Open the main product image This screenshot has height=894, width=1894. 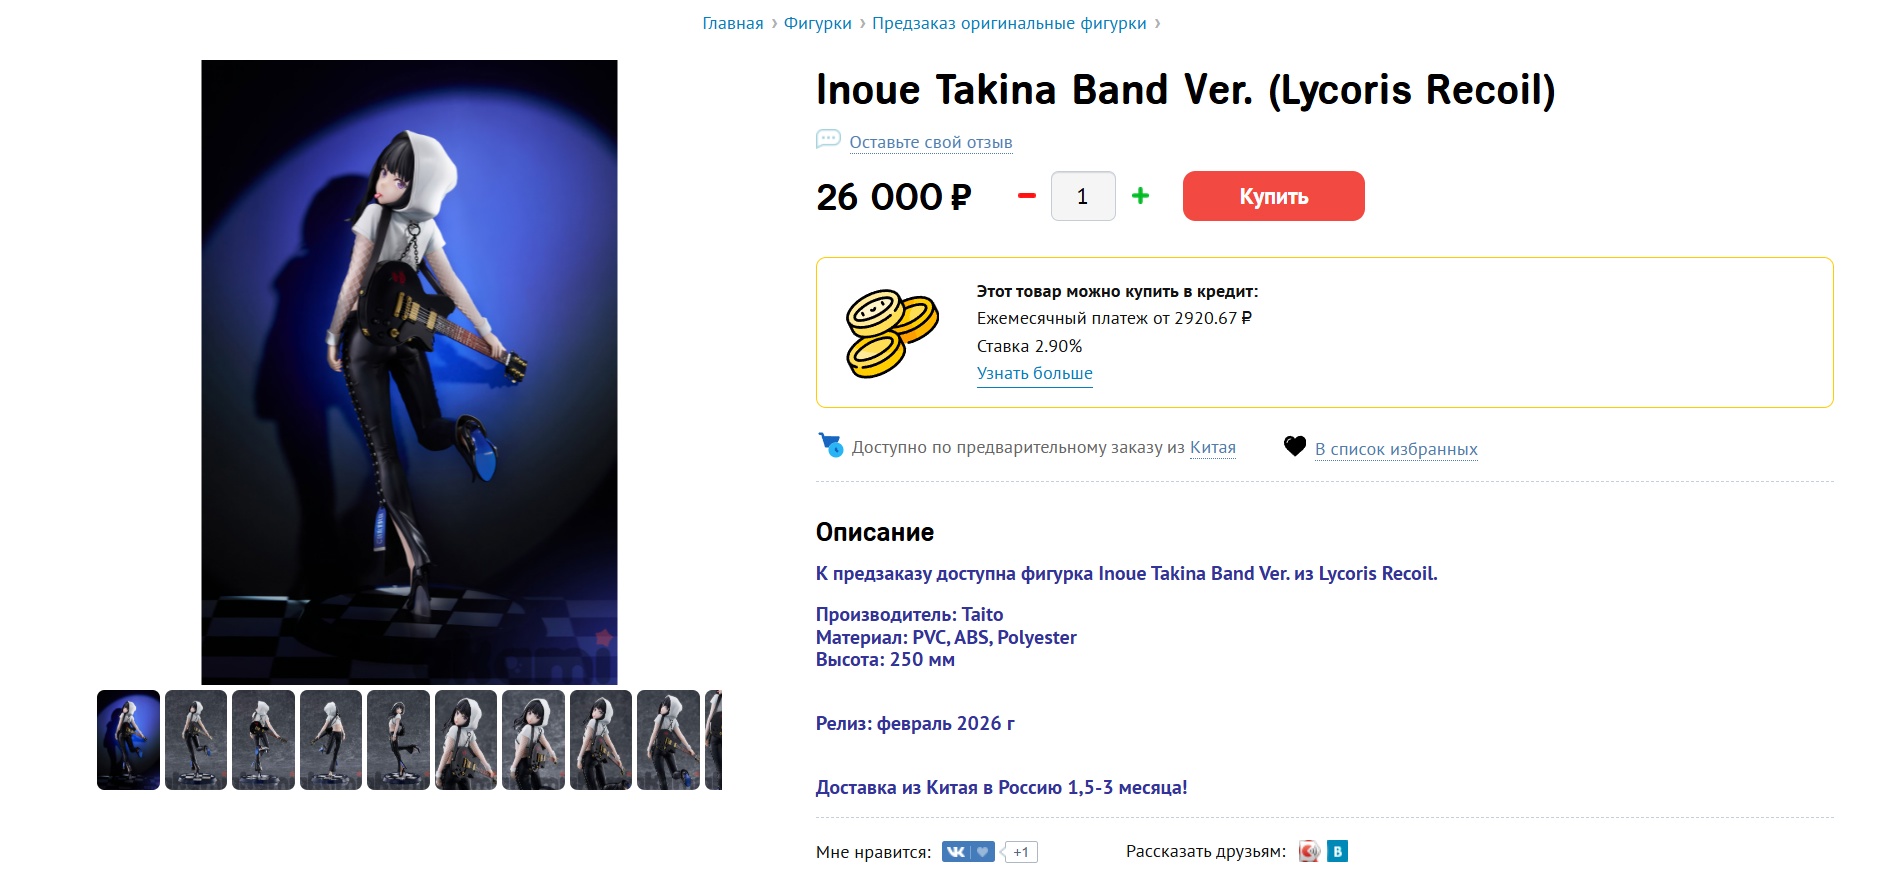pos(409,372)
